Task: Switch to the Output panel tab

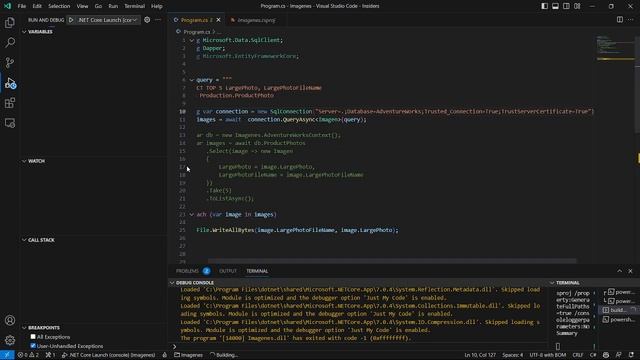Action: 228,271
